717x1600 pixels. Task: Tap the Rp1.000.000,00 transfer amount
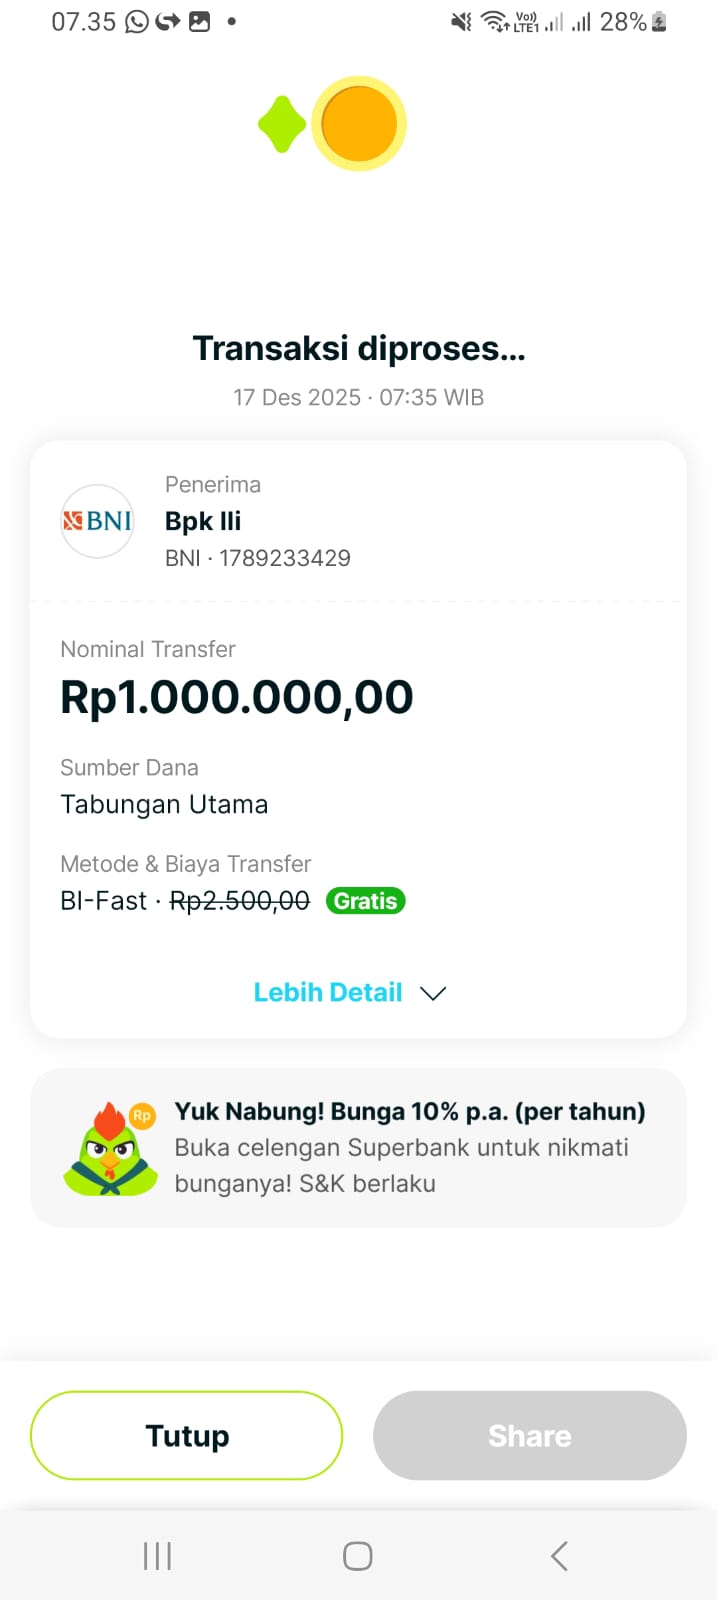237,697
